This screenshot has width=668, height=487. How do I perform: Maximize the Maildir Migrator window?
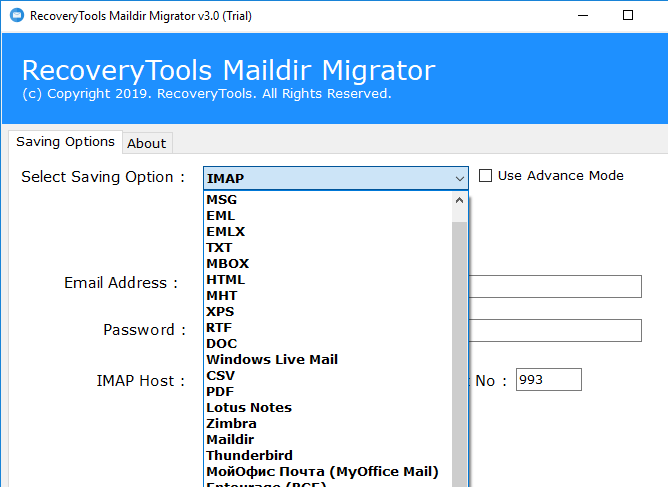point(628,15)
